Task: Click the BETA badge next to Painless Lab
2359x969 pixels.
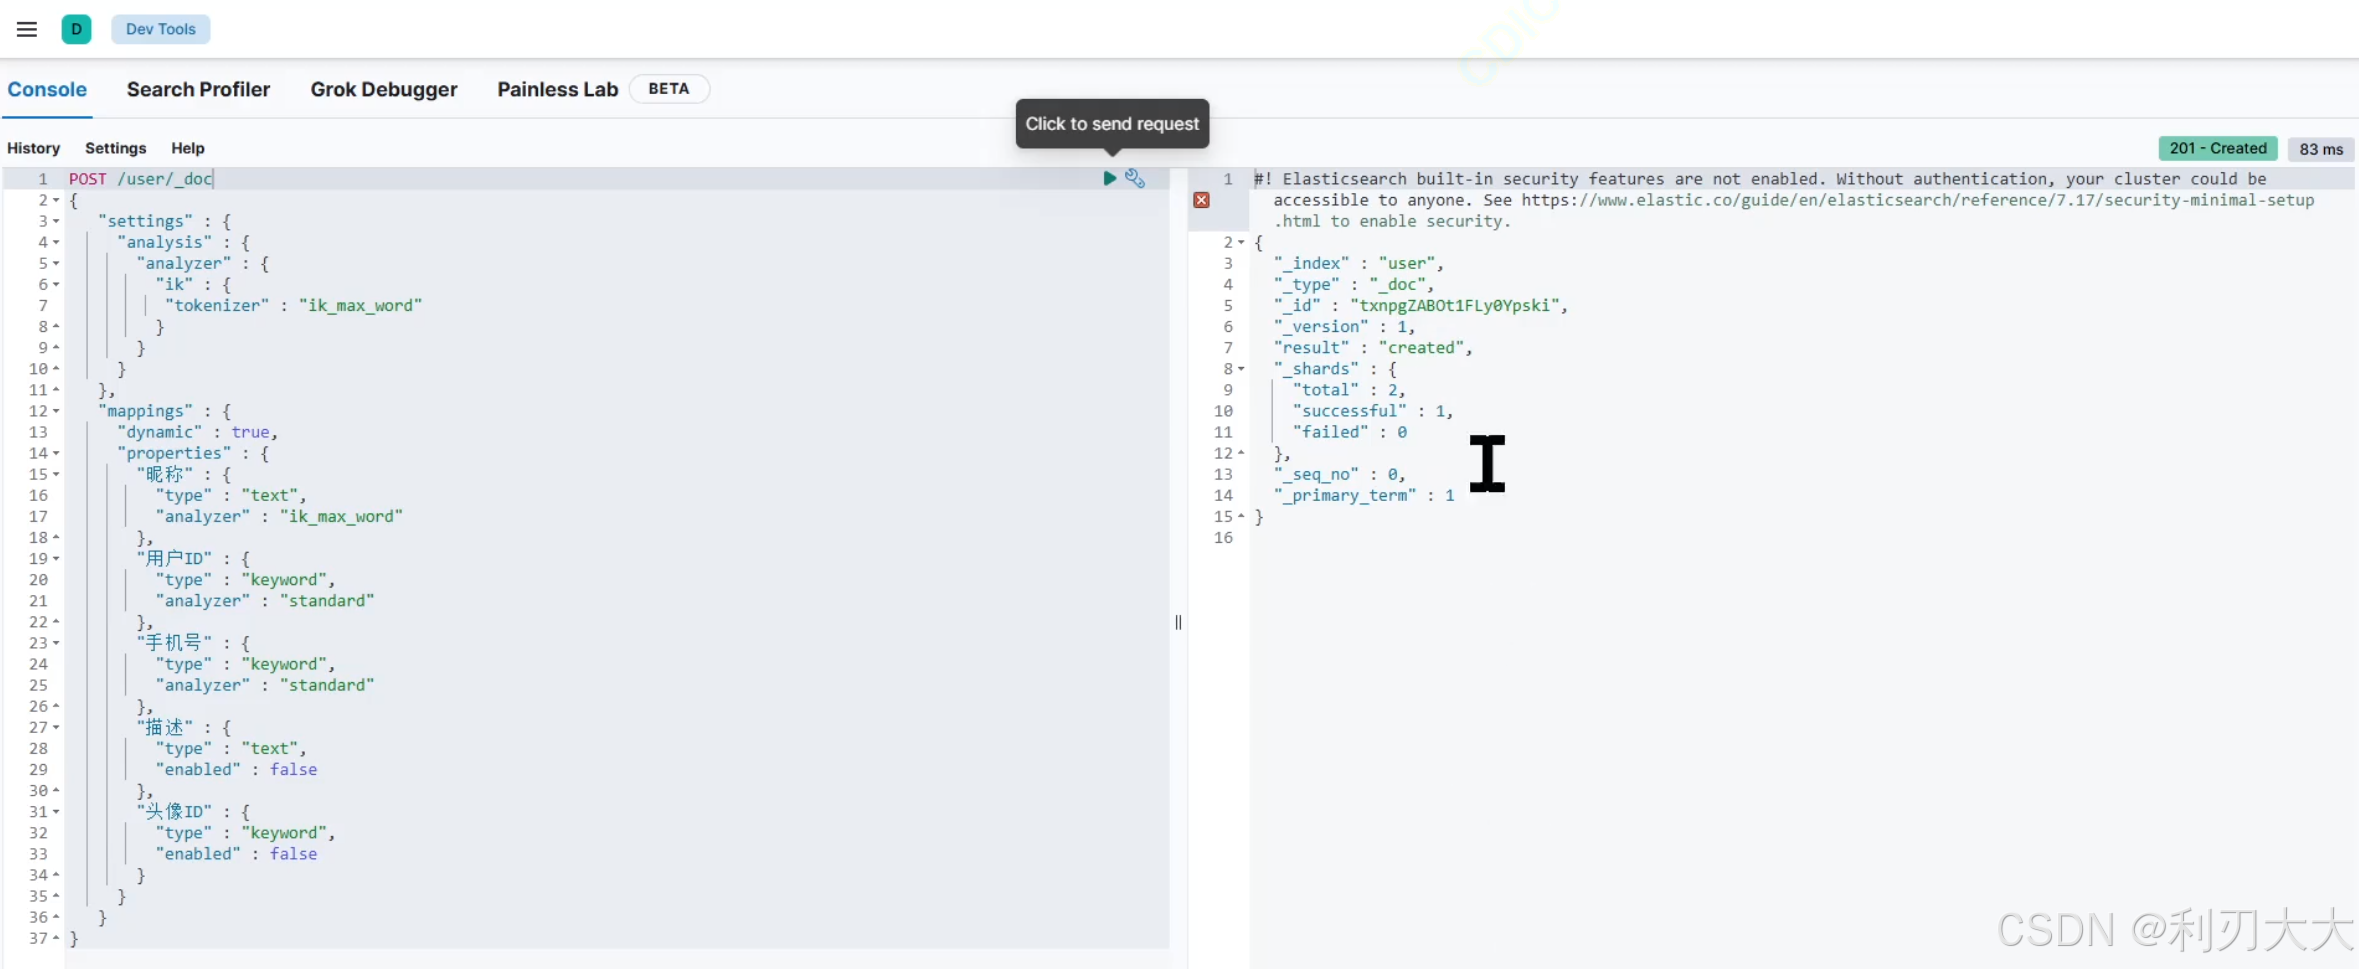Action: tap(669, 89)
